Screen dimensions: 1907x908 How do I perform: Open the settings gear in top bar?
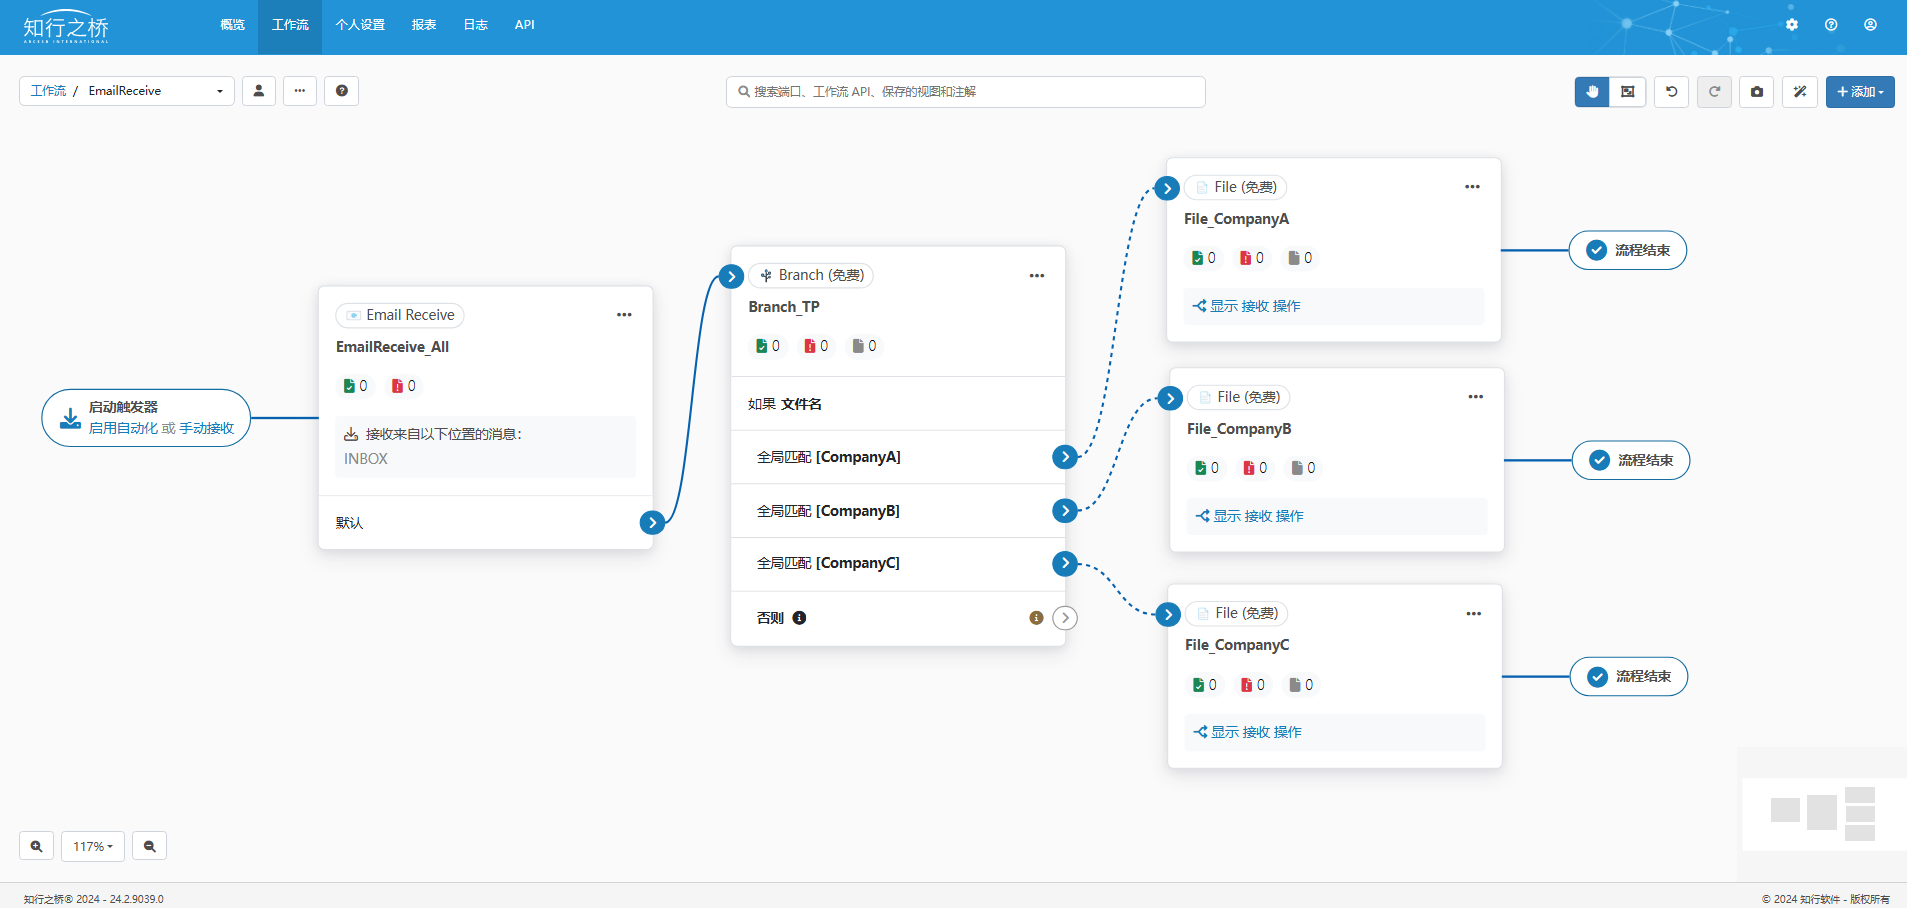click(x=1792, y=25)
